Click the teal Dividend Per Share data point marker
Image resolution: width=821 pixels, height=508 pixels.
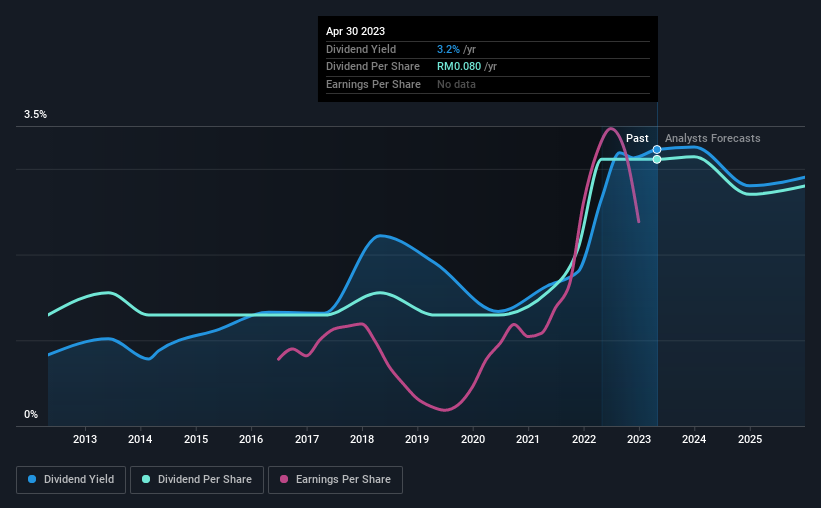[657, 159]
